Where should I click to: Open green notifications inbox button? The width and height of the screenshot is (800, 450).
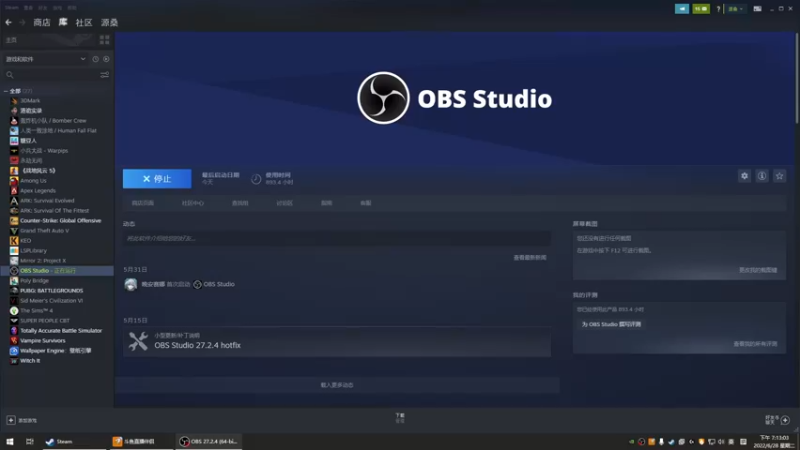(x=701, y=9)
